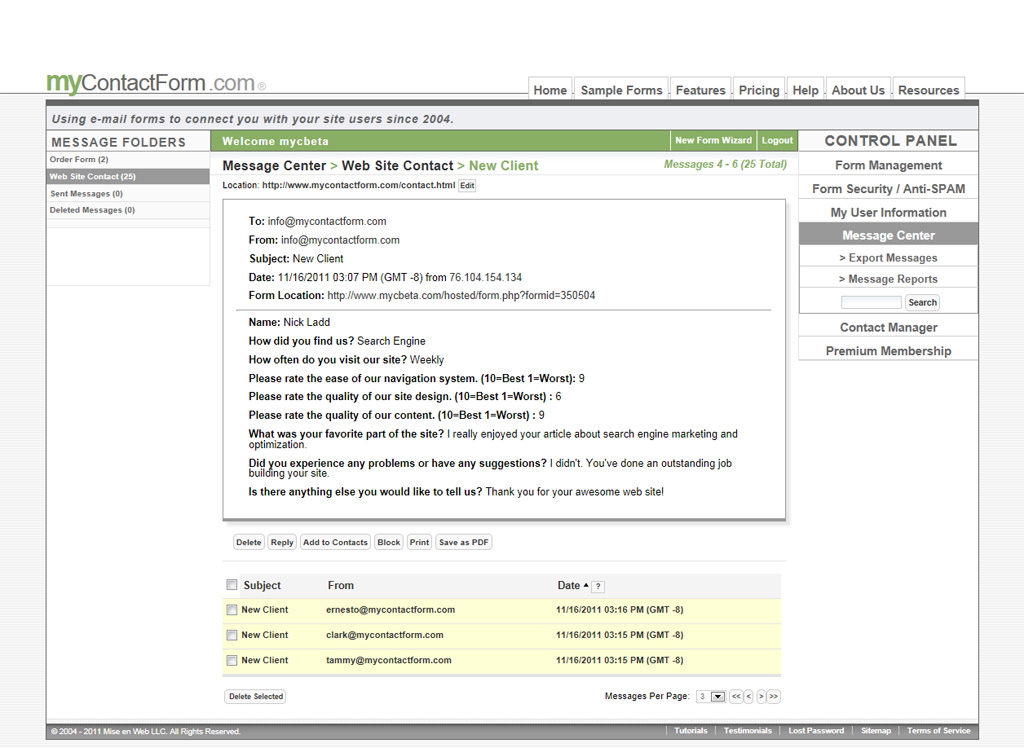Open the About Us tab
The width and height of the screenshot is (1024, 748).
(858, 89)
